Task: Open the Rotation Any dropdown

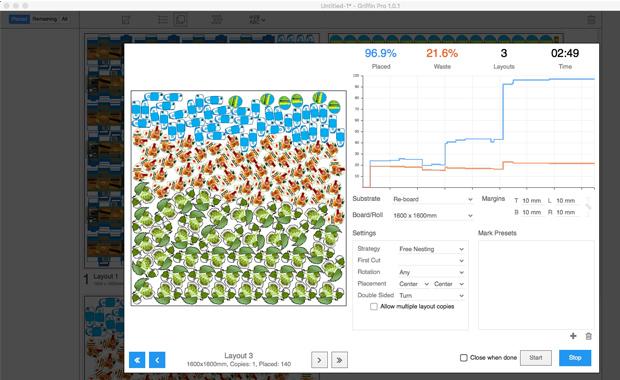Action: (x=431, y=272)
